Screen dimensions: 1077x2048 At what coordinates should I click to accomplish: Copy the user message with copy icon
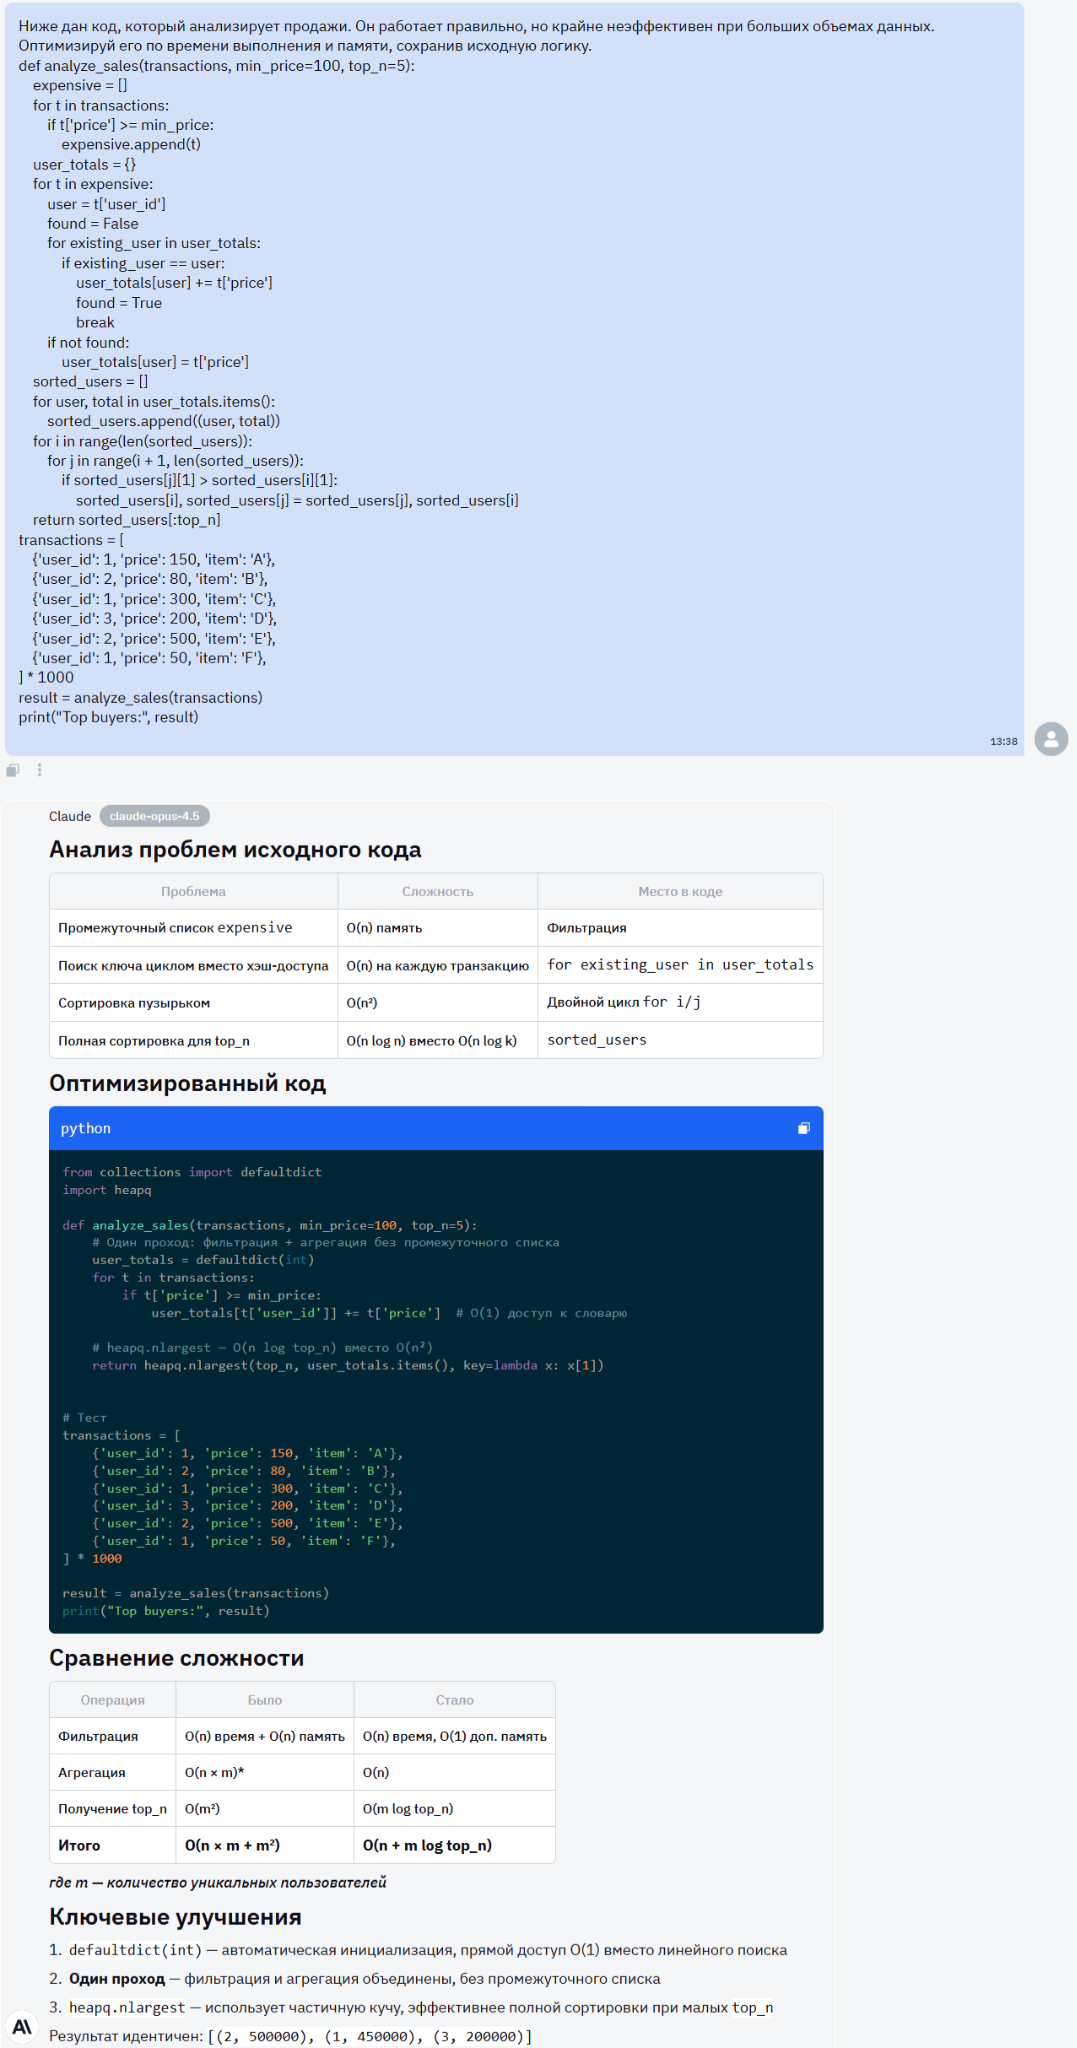13,770
